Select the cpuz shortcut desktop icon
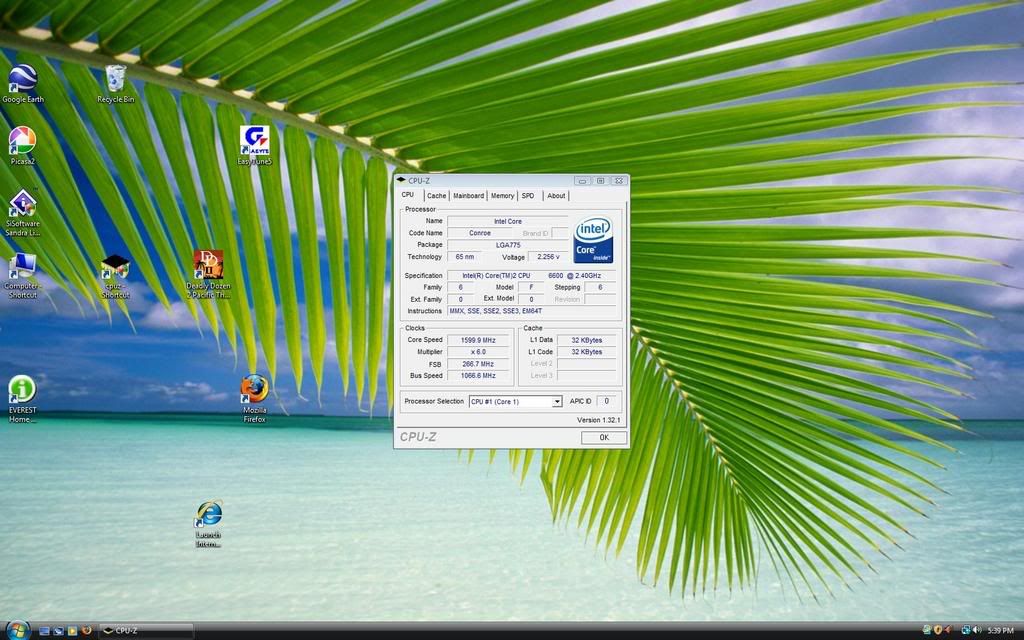This screenshot has width=1024, height=640. [x=116, y=276]
